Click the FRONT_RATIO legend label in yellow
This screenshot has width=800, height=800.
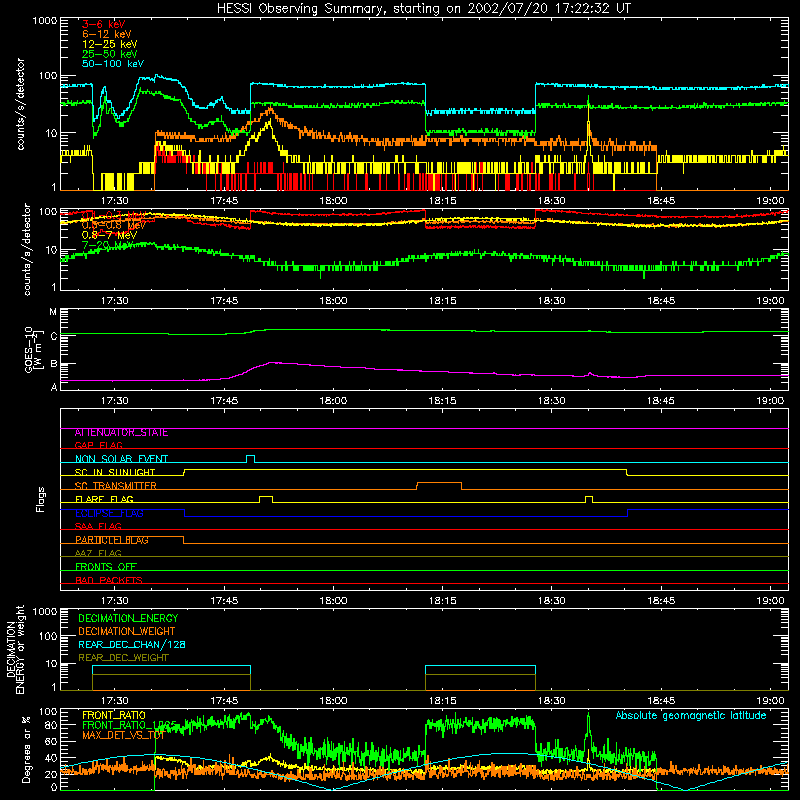114,715
